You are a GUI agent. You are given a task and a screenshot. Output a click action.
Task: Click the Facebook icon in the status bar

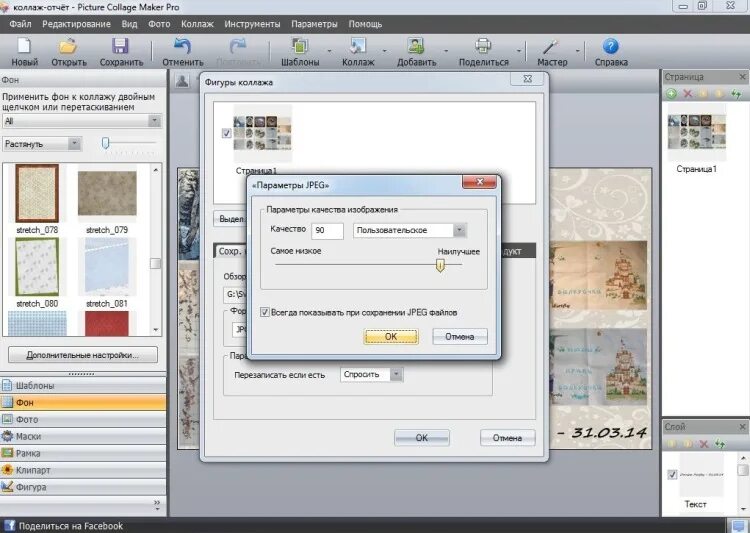[9, 525]
